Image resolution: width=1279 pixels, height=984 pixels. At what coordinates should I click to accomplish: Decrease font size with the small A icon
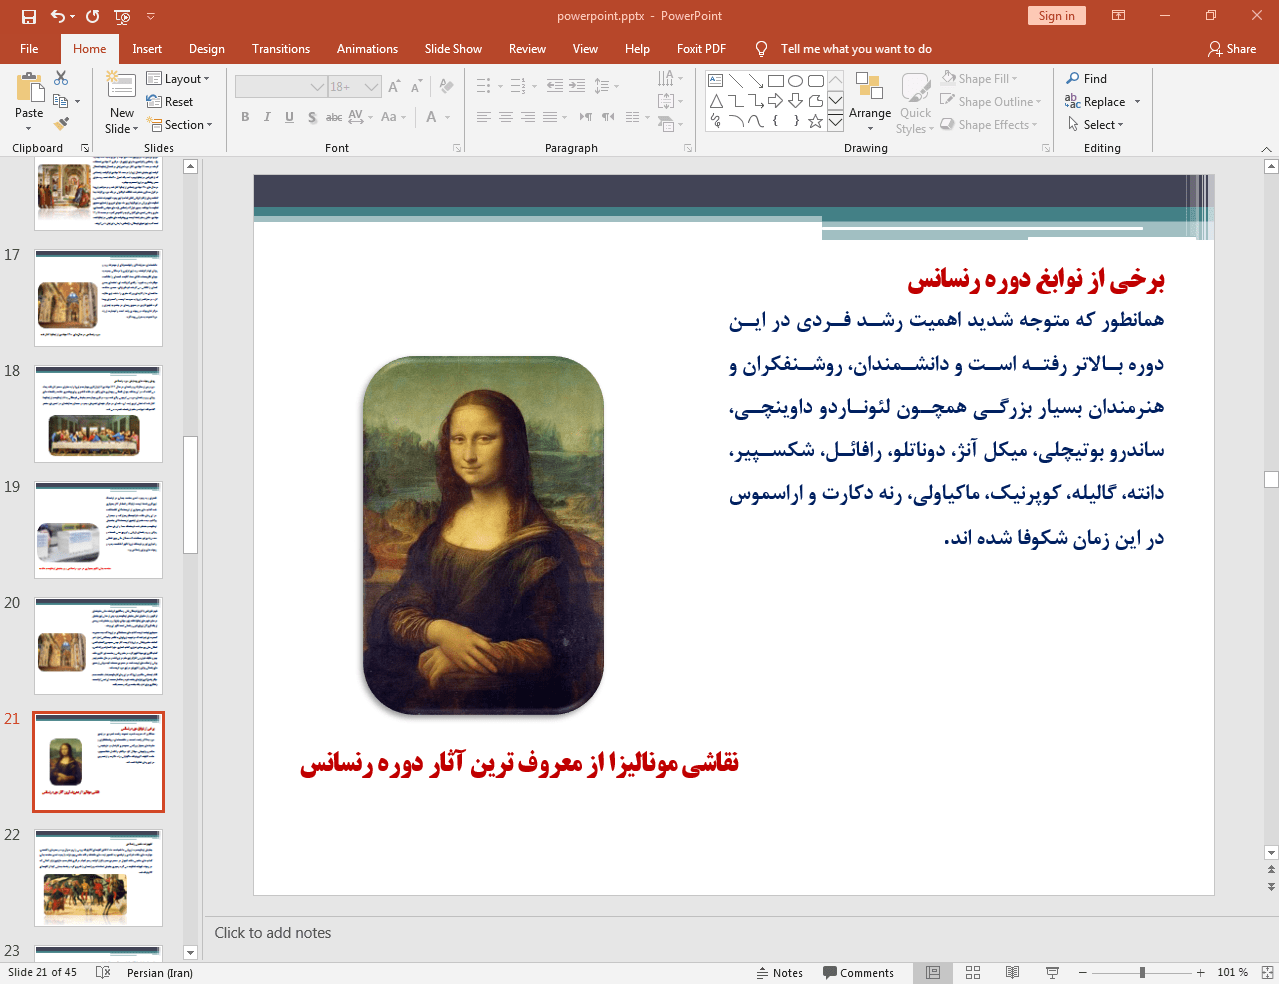coord(416,87)
